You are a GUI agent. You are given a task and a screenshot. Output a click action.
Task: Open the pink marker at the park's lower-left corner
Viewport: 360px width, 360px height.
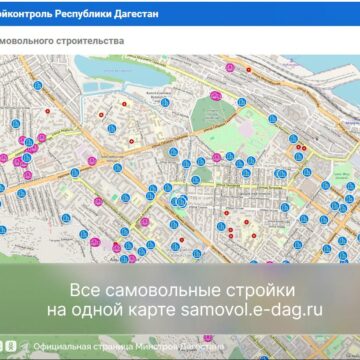(217, 158)
